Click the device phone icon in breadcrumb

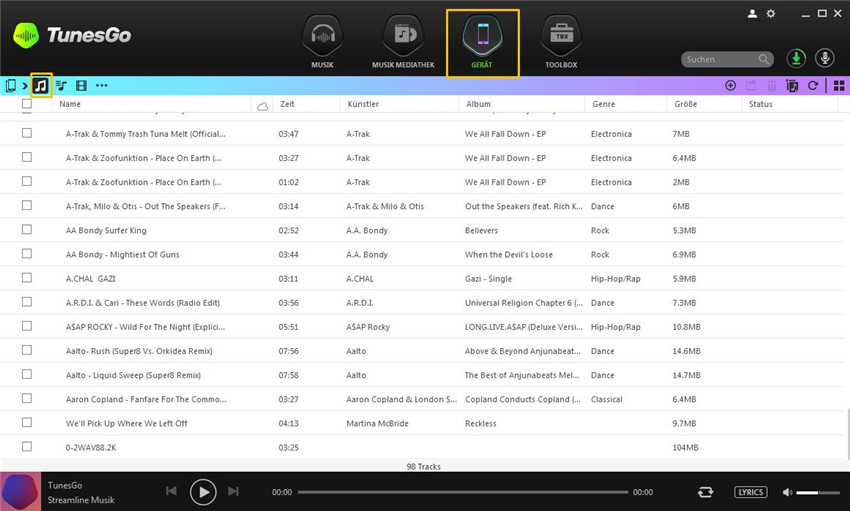click(10, 86)
